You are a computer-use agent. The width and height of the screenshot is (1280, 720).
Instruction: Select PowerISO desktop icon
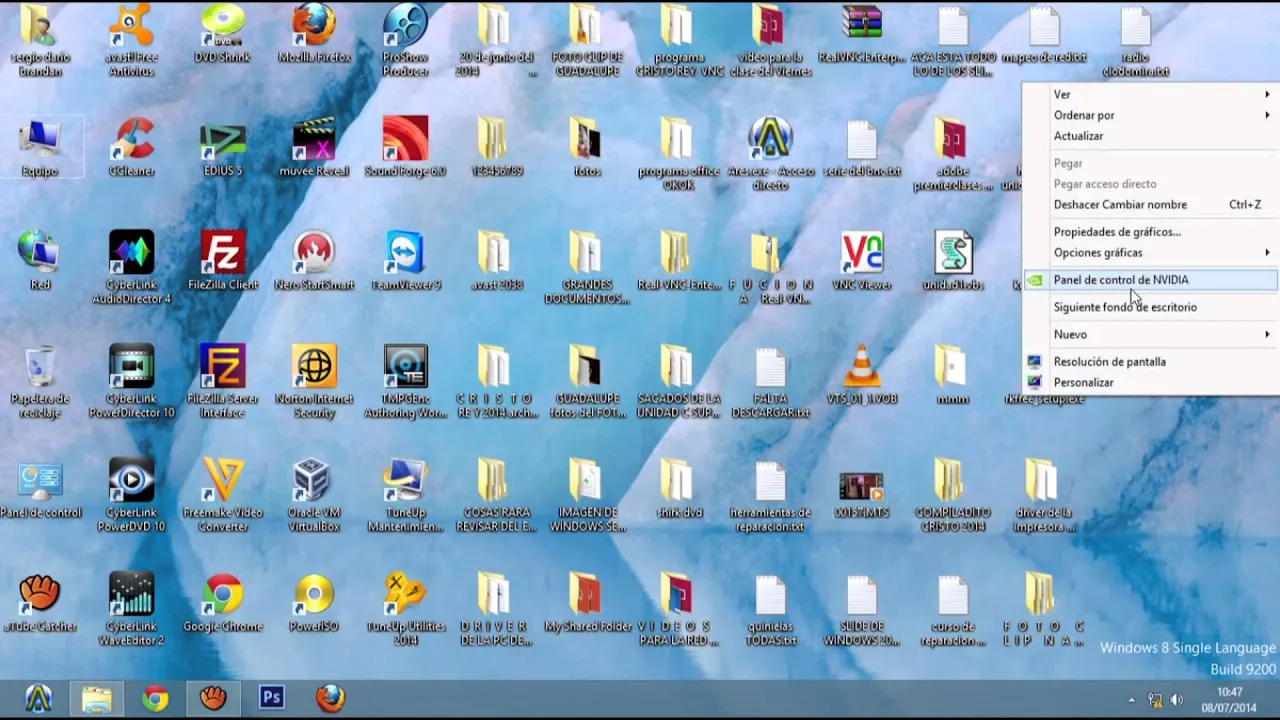[314, 603]
